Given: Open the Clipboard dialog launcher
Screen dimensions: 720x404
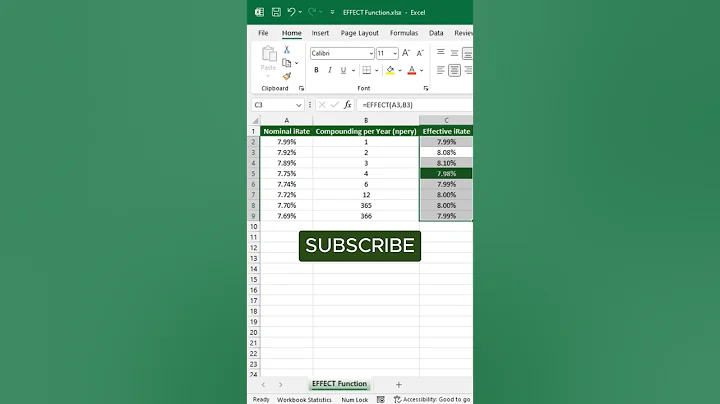Looking at the screenshot, I should 301,88.
